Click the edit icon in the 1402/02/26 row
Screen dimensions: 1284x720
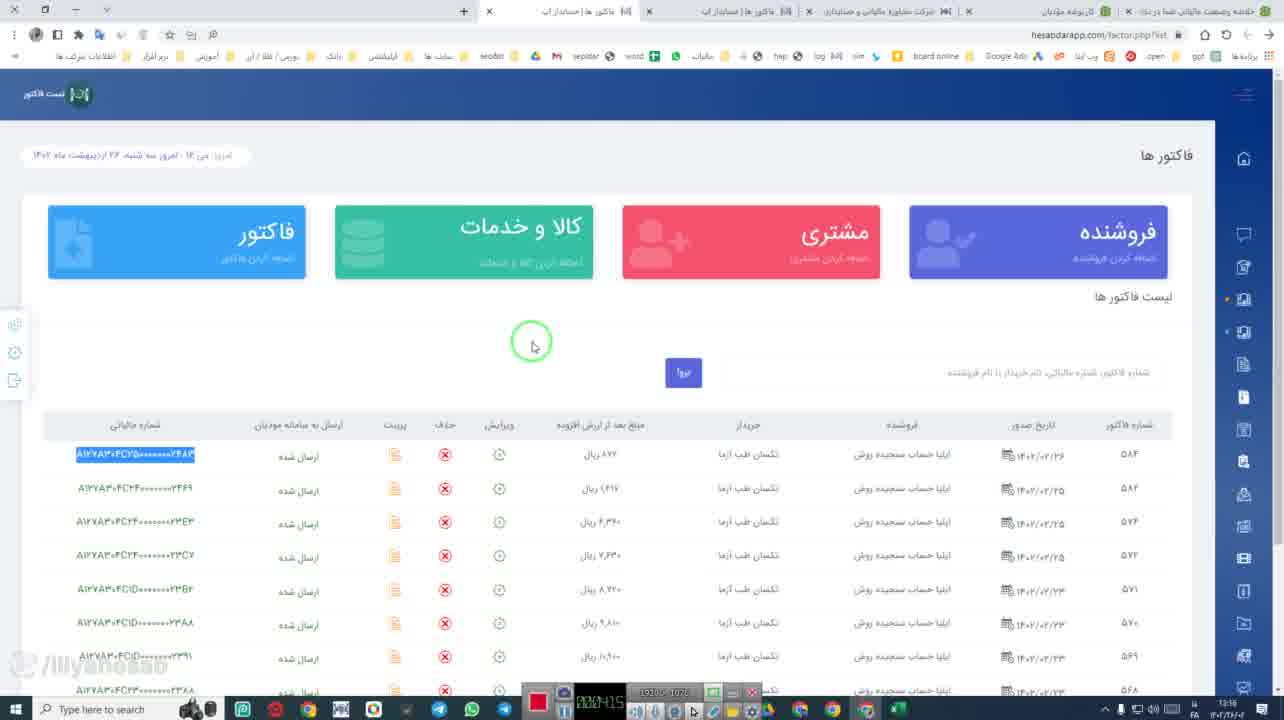click(x=499, y=455)
